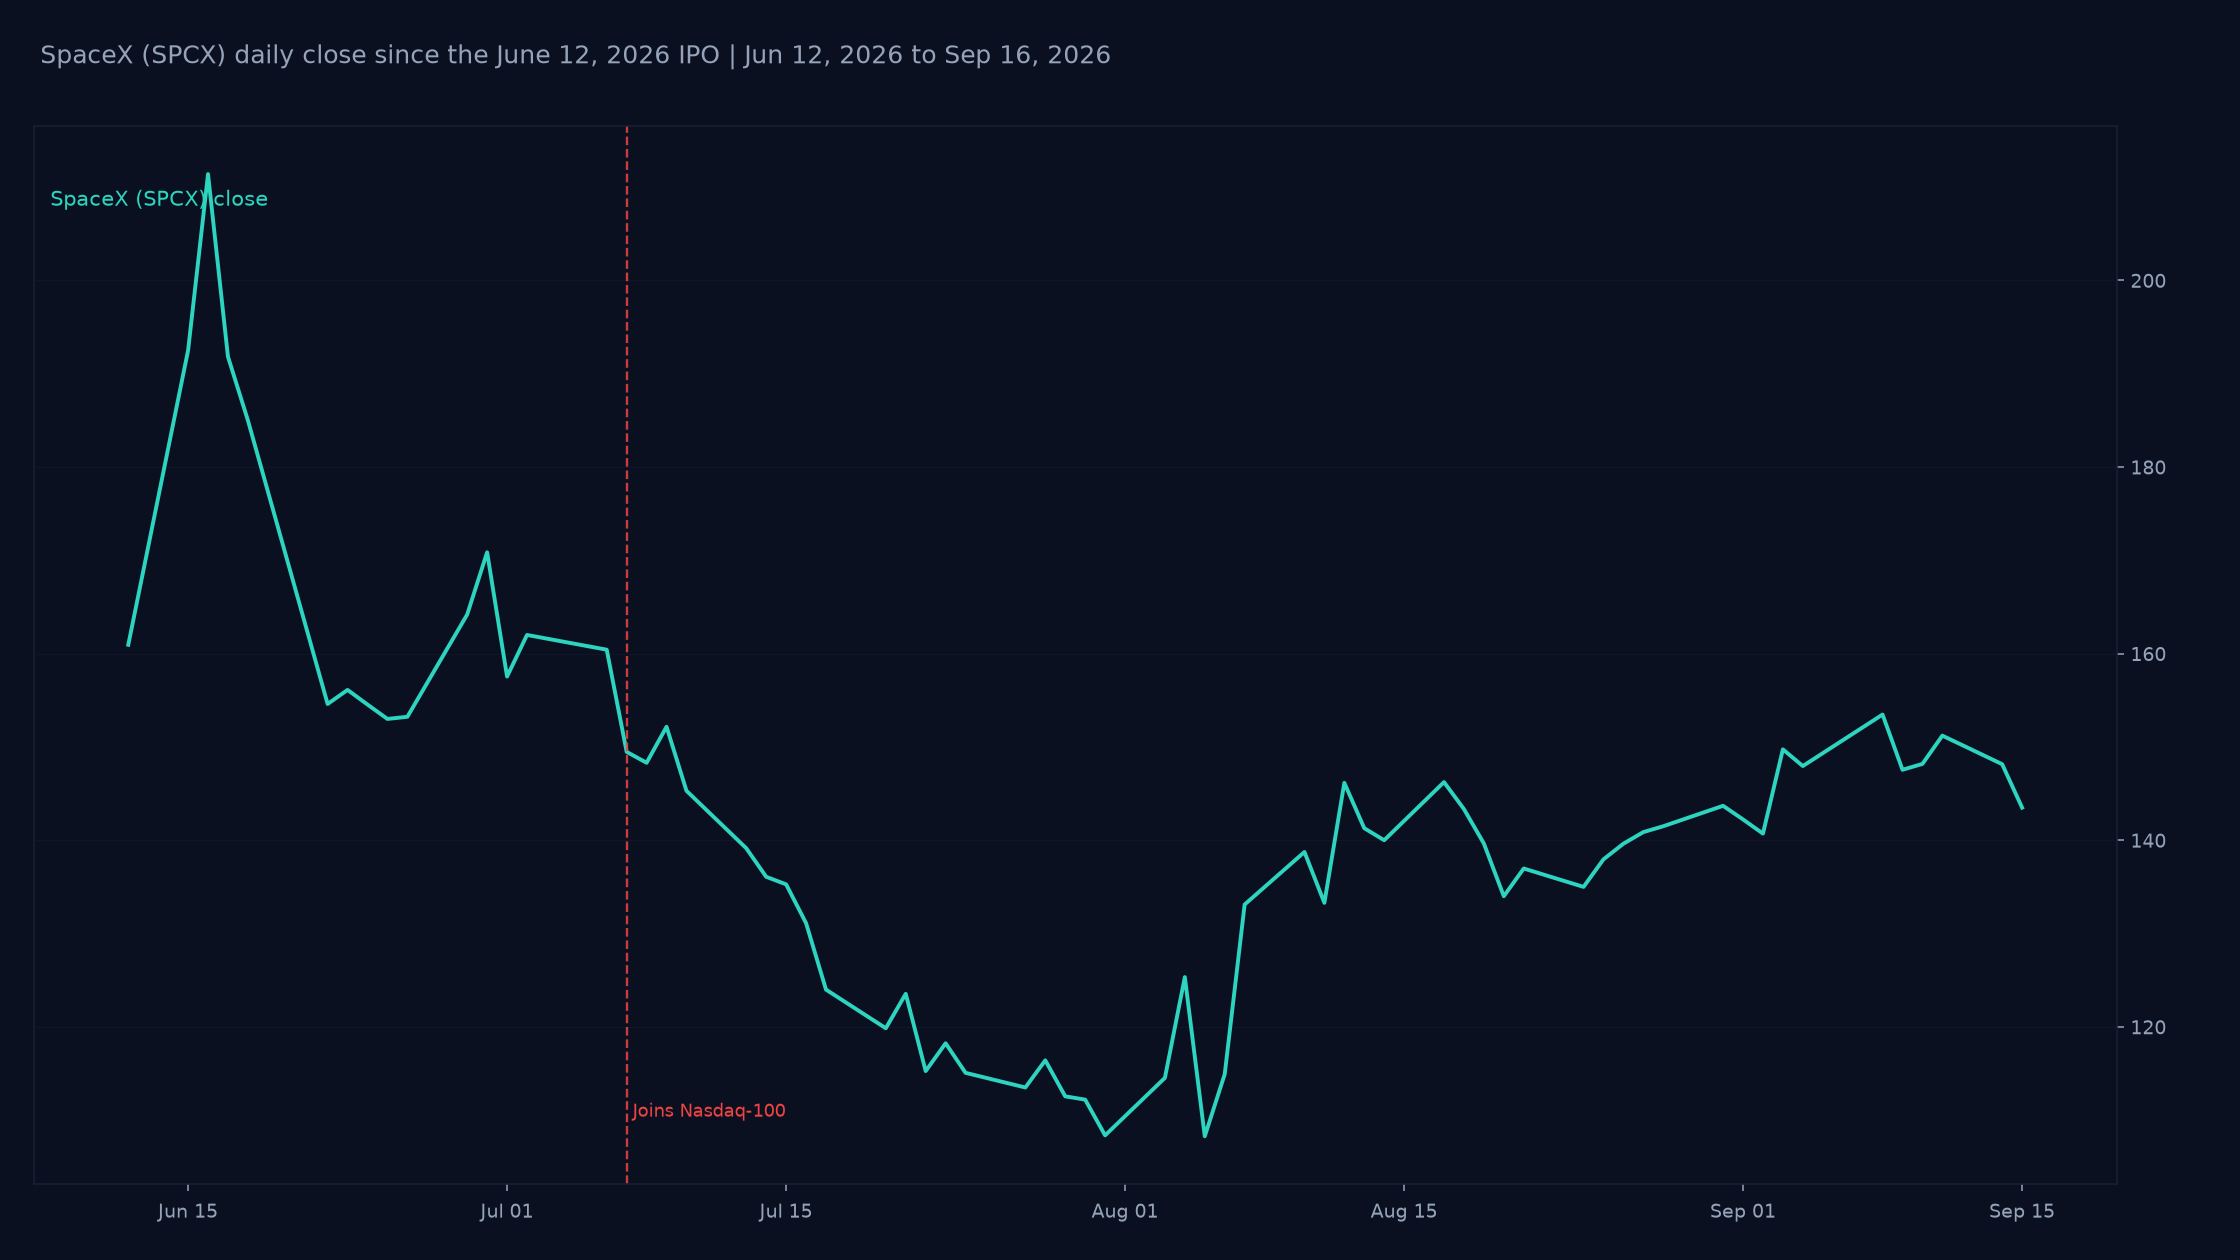This screenshot has height=1260, width=2240.
Task: Click the last data point of the price line
Action: 2022,808
